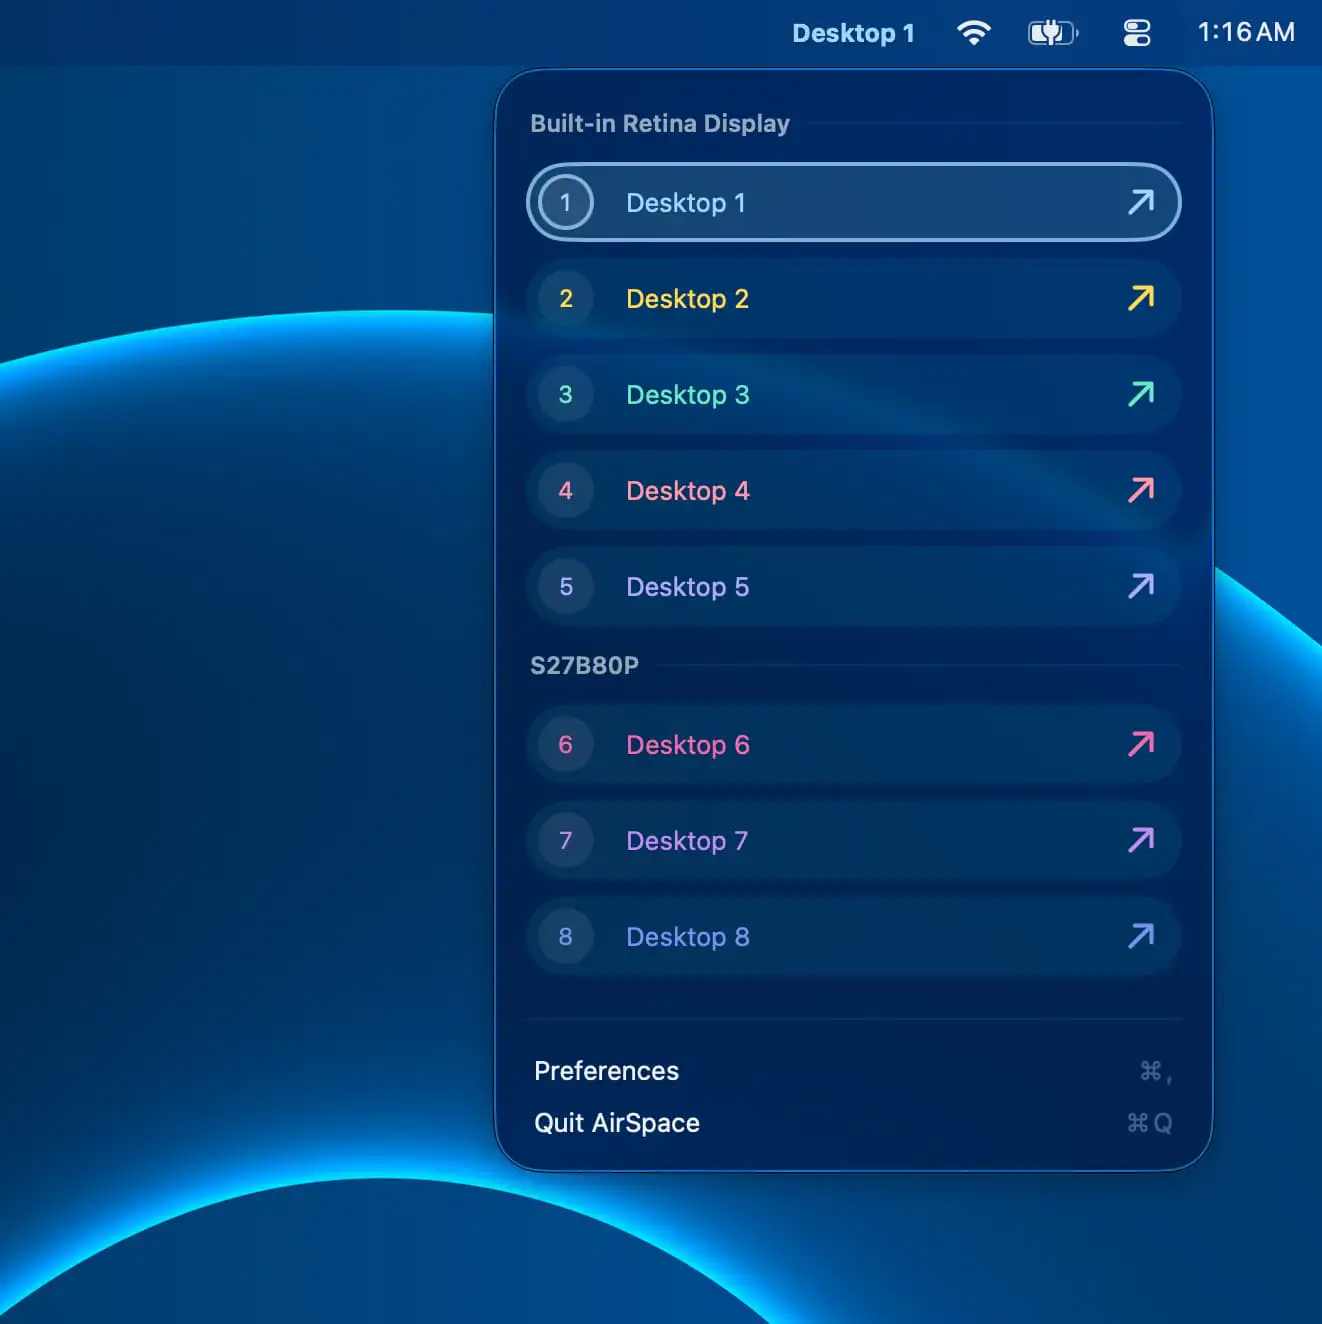The image size is (1322, 1324).
Task: Open Control Center from the menu bar
Action: click(x=1137, y=33)
